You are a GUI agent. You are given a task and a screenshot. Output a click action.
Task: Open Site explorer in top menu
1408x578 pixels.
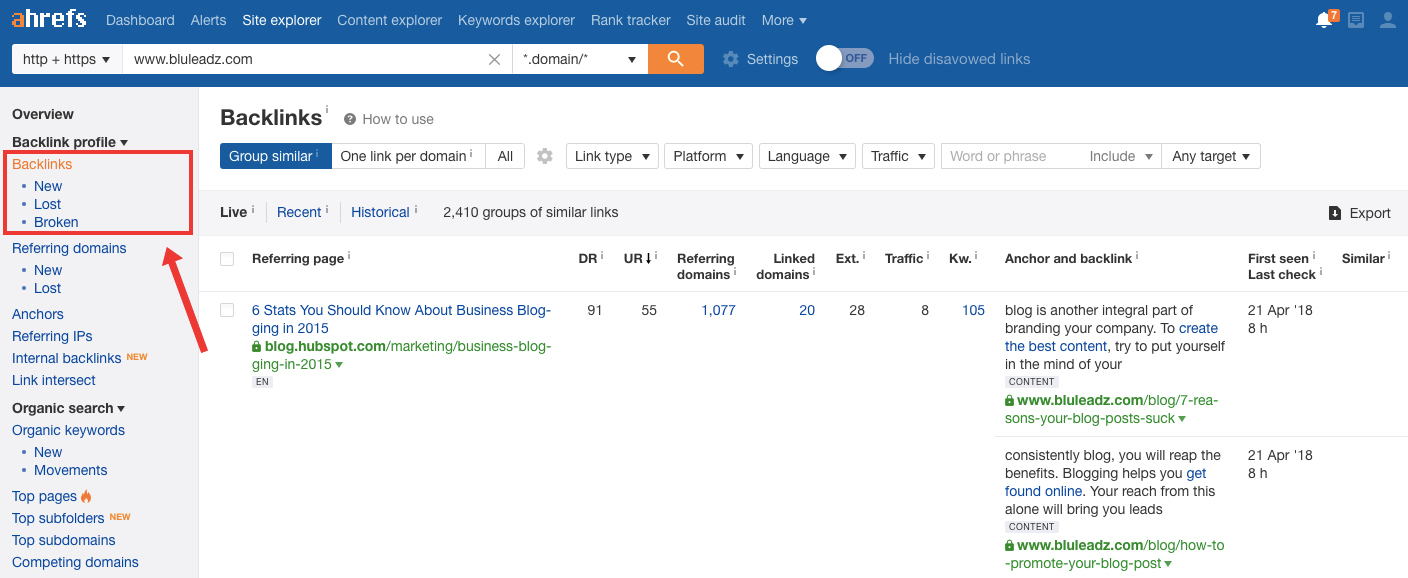pos(282,20)
